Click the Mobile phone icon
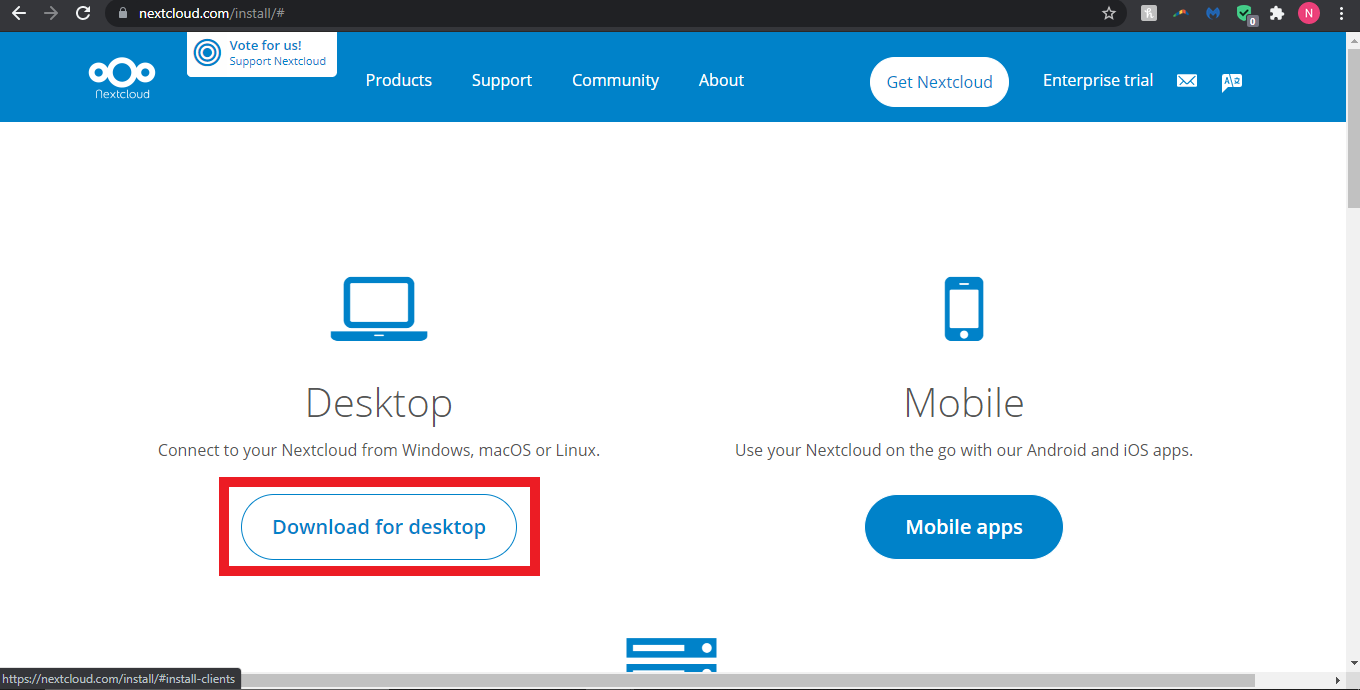 click(x=964, y=309)
